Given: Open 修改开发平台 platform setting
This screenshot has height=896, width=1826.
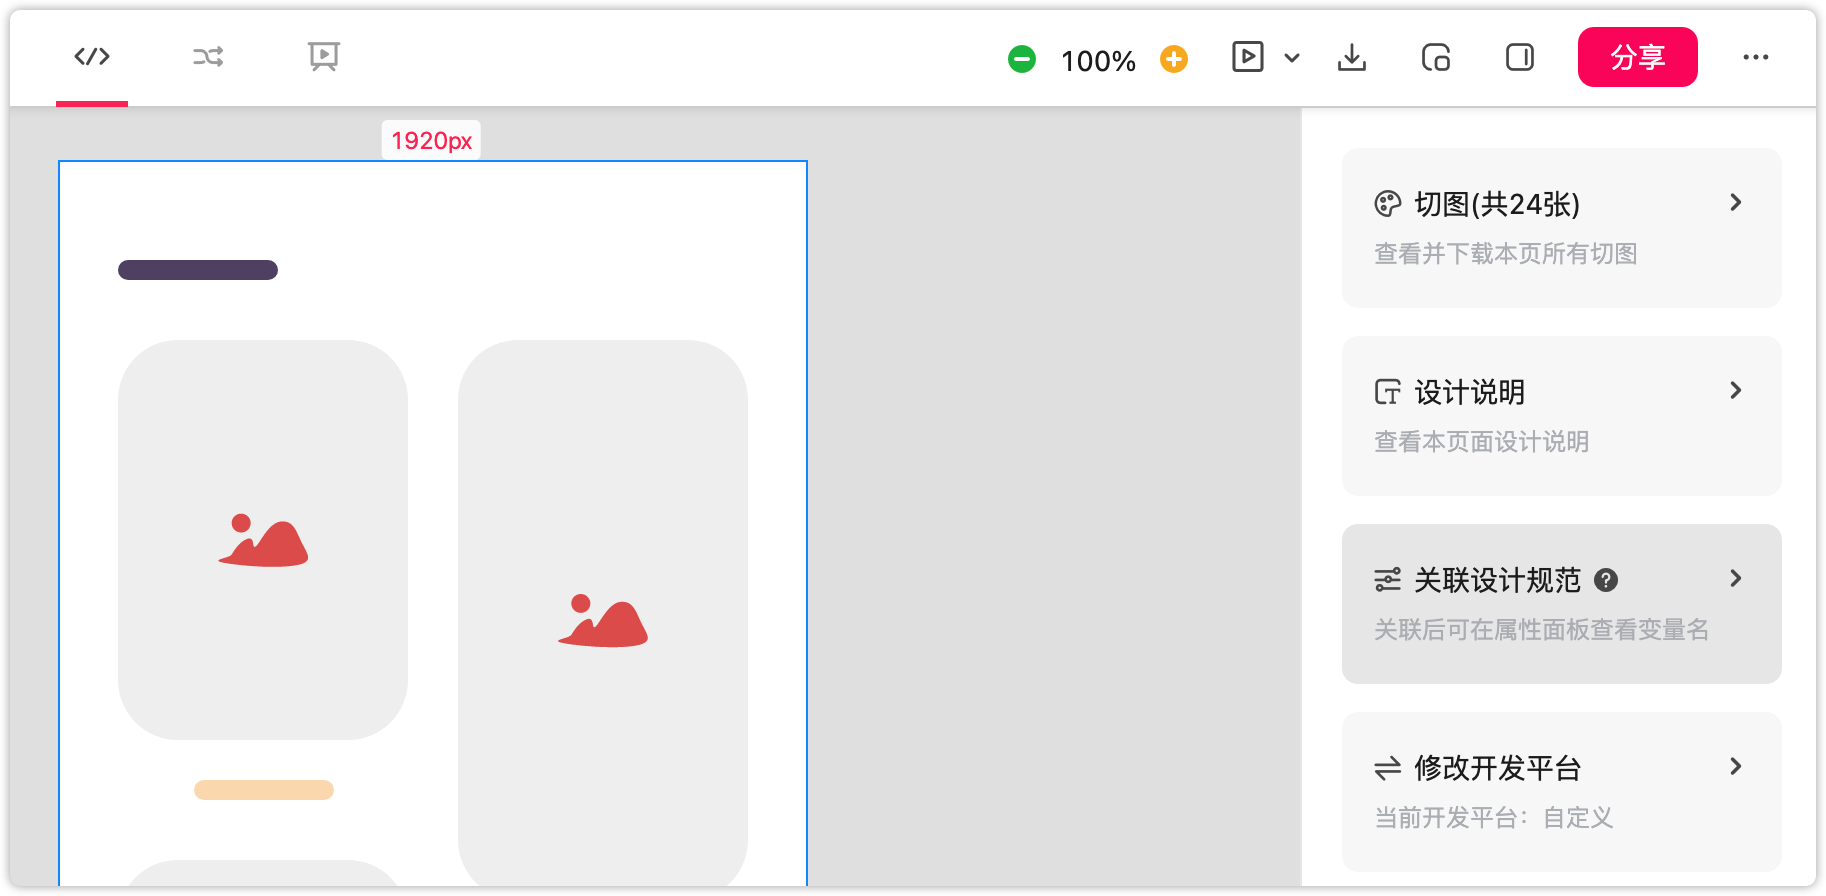Looking at the screenshot, I should click(1561, 791).
